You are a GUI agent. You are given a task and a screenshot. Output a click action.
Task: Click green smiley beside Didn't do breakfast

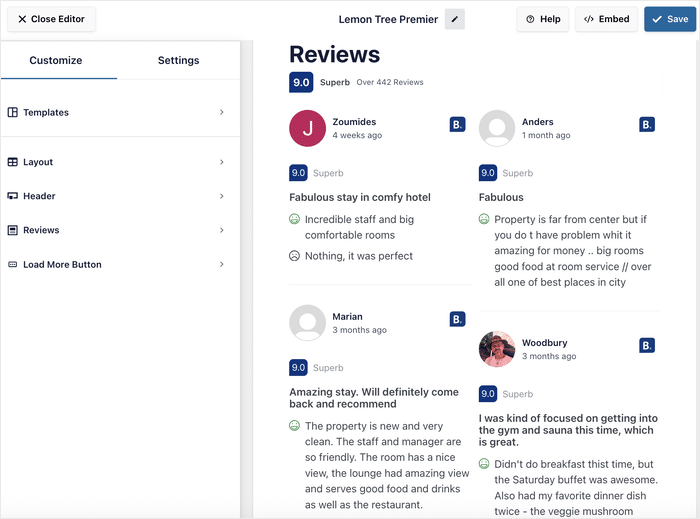(x=484, y=464)
